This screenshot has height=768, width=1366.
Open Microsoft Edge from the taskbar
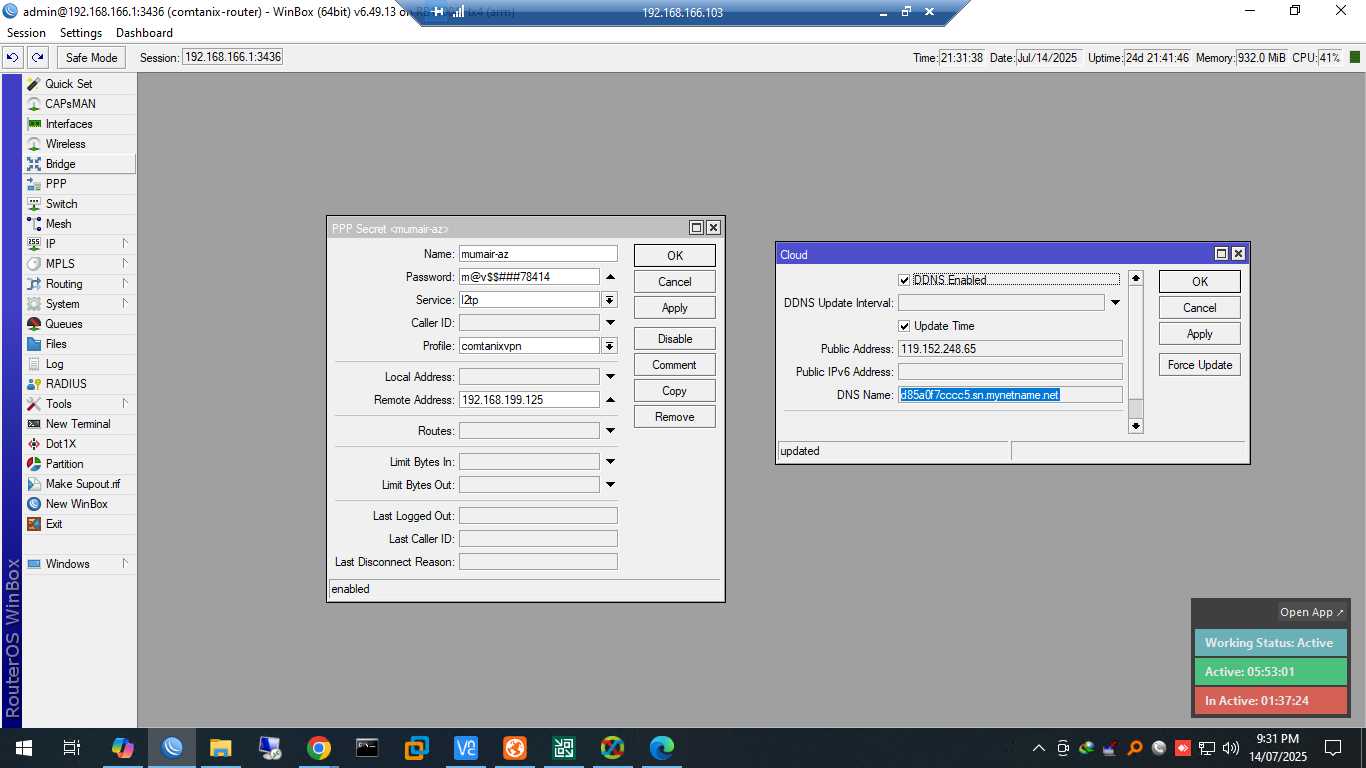pos(662,748)
